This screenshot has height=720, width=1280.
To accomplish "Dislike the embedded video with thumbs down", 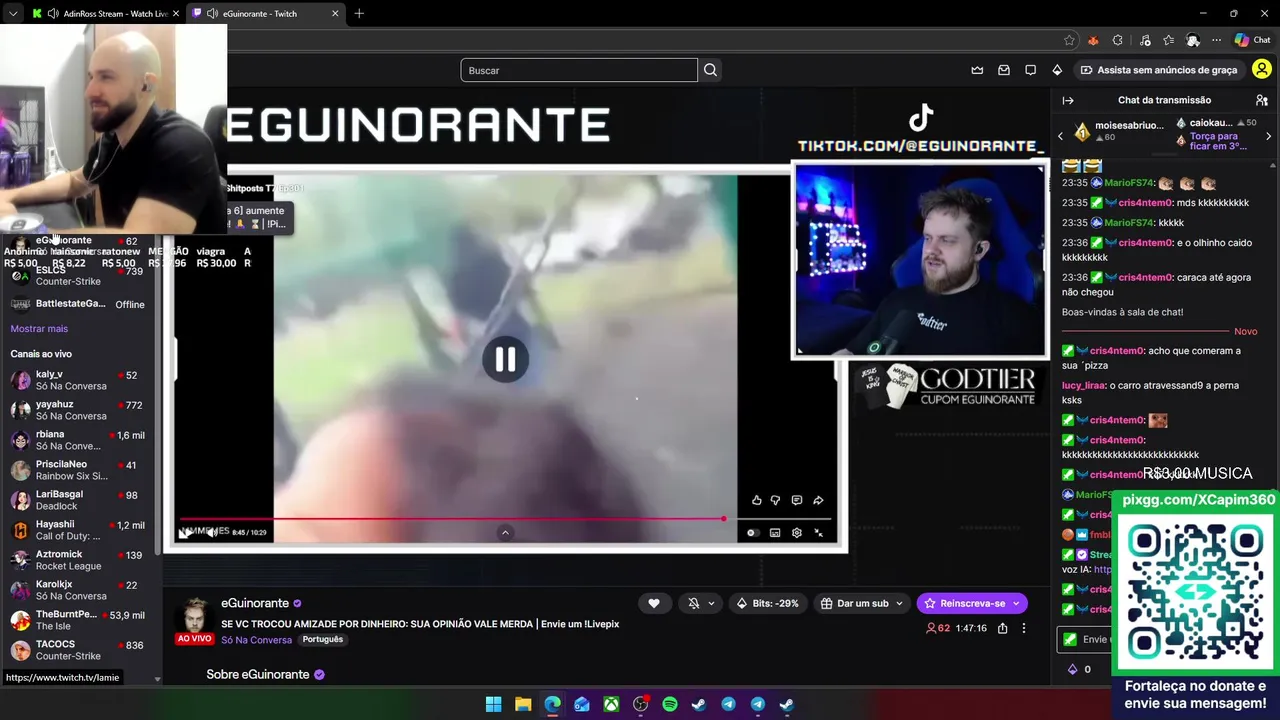I will (x=775, y=500).
